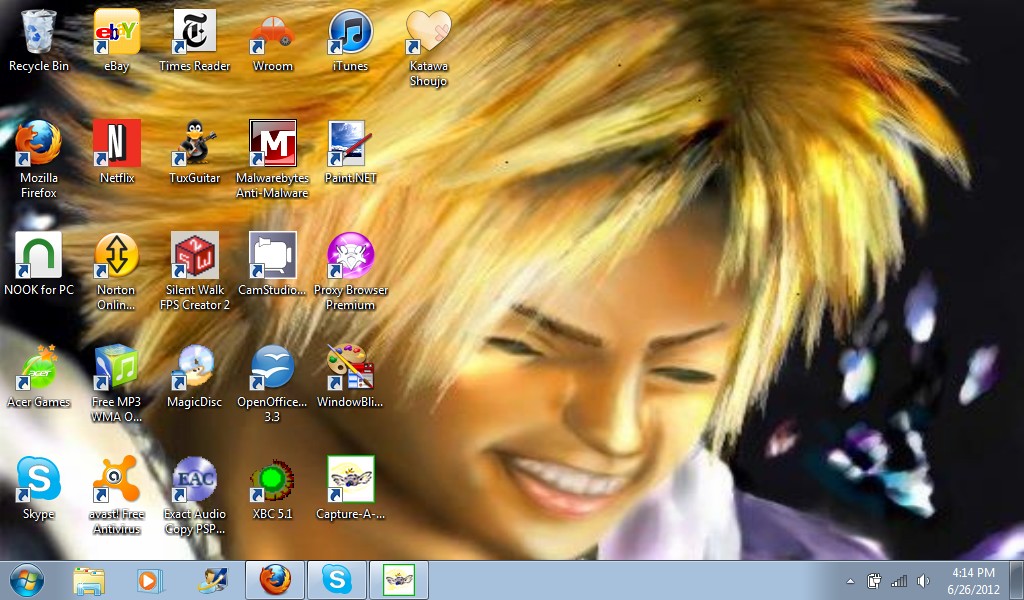Select the XBC 5.1 icon
The image size is (1024, 600).
[x=272, y=481]
